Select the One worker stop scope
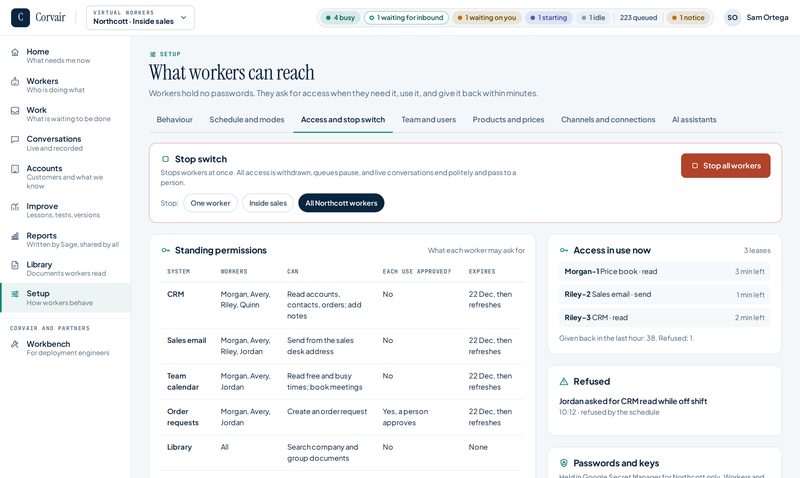This screenshot has width=800, height=478. point(210,203)
